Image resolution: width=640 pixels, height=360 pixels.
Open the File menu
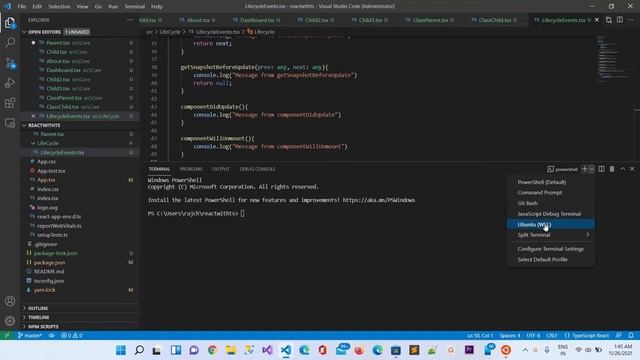click(22, 6)
